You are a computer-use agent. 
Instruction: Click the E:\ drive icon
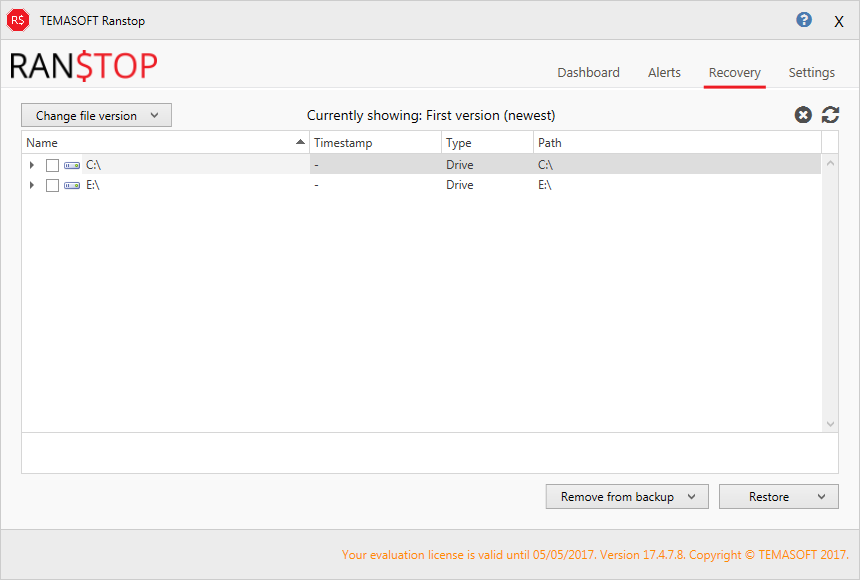(73, 185)
